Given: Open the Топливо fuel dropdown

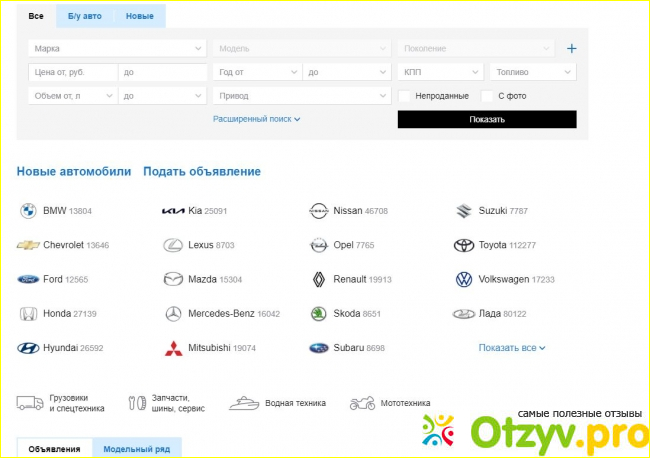Looking at the screenshot, I should [532, 72].
